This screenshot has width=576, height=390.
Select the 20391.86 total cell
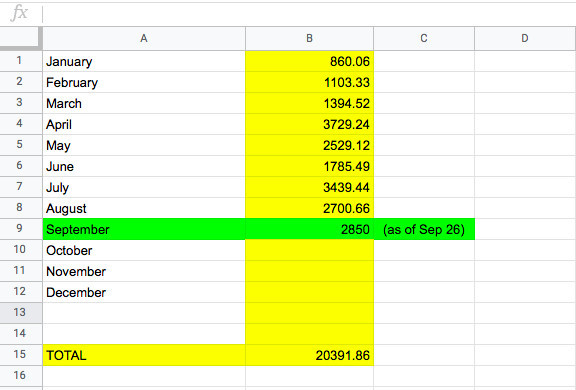[310, 355]
